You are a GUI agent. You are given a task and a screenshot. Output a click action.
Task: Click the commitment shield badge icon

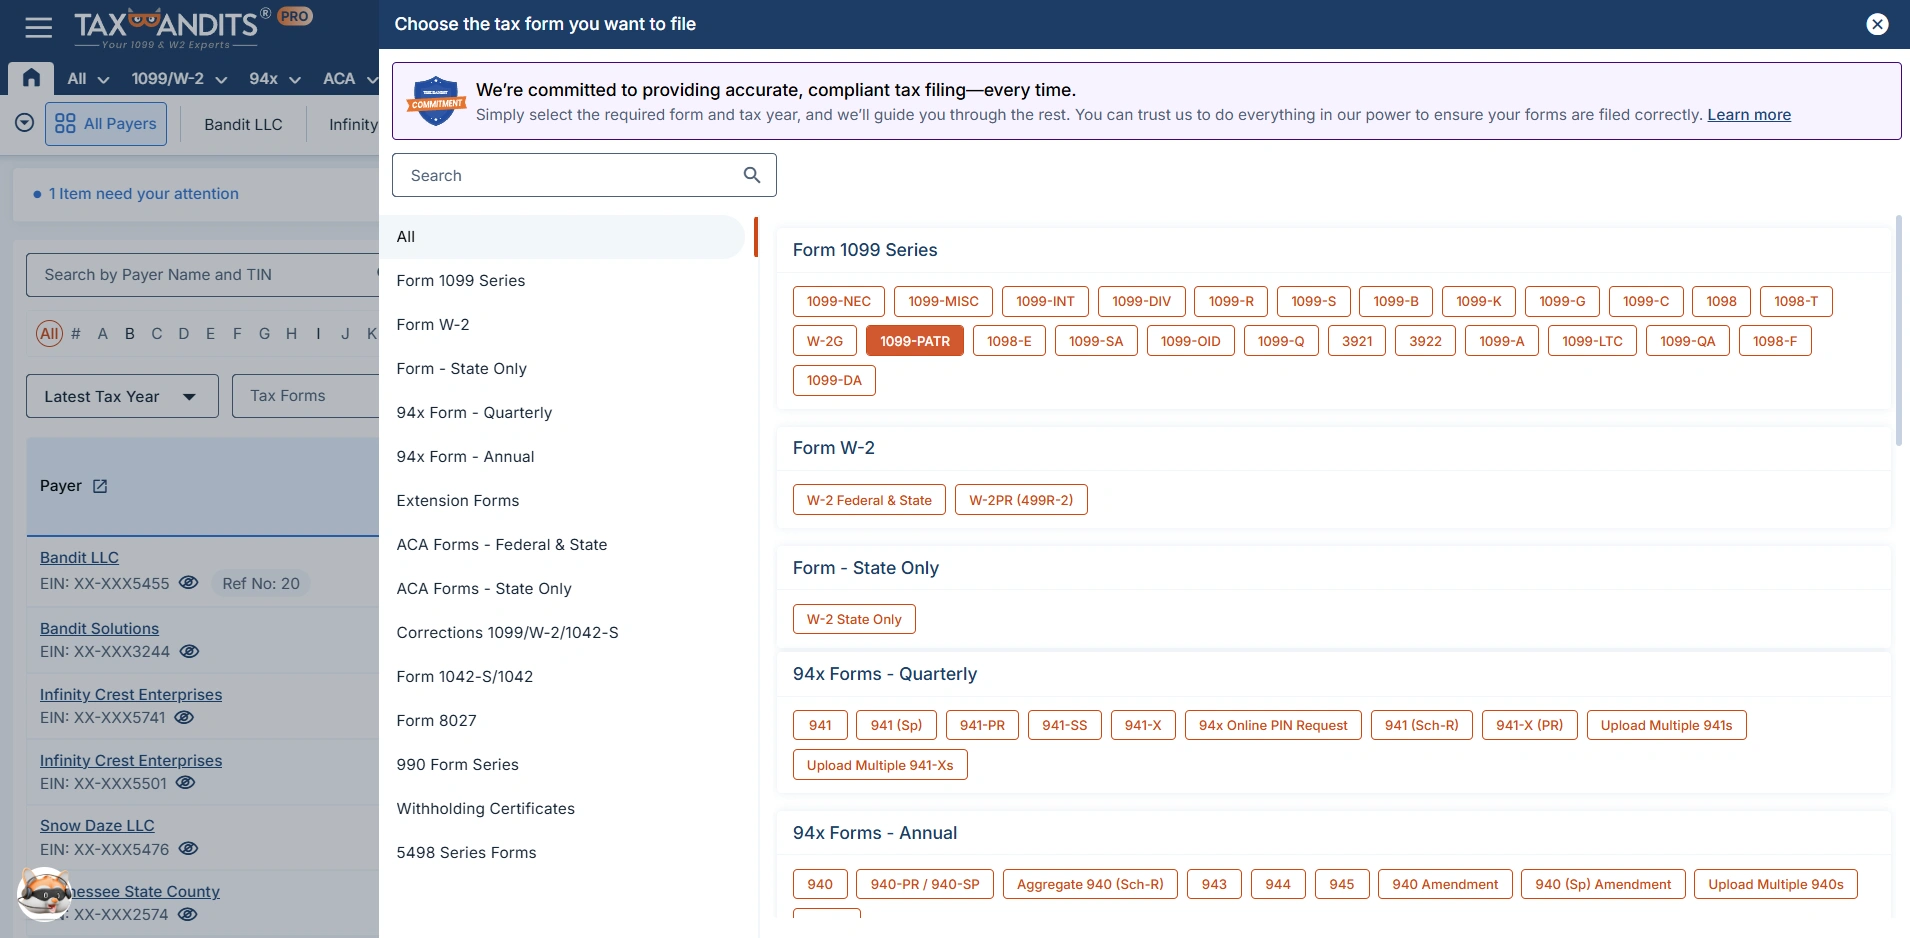pyautogui.click(x=436, y=101)
